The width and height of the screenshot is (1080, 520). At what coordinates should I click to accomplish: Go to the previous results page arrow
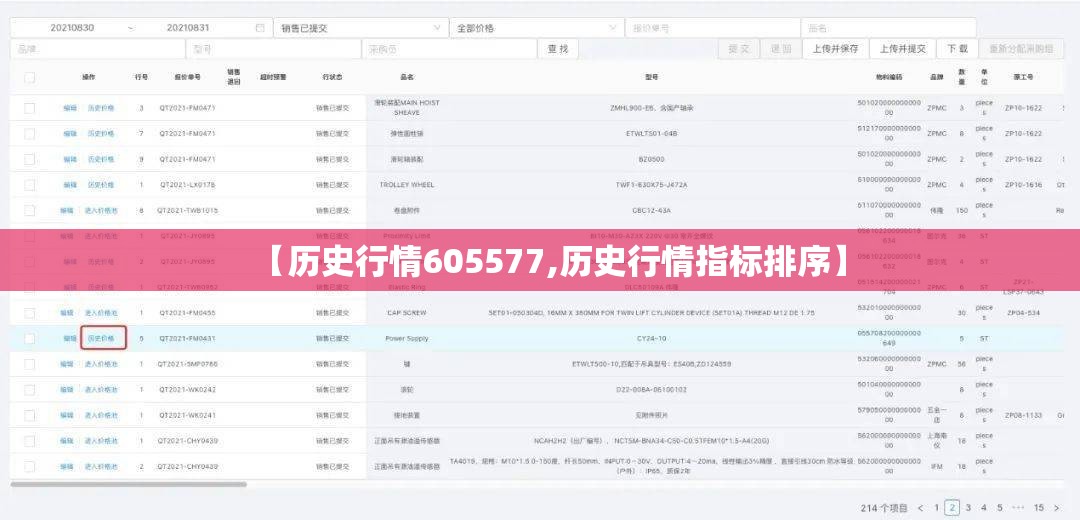921,508
